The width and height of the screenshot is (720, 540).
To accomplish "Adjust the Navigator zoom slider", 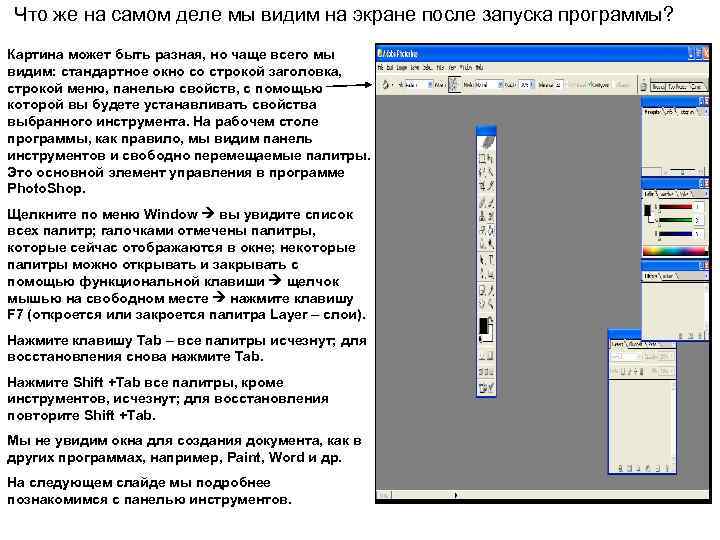I will [x=681, y=172].
